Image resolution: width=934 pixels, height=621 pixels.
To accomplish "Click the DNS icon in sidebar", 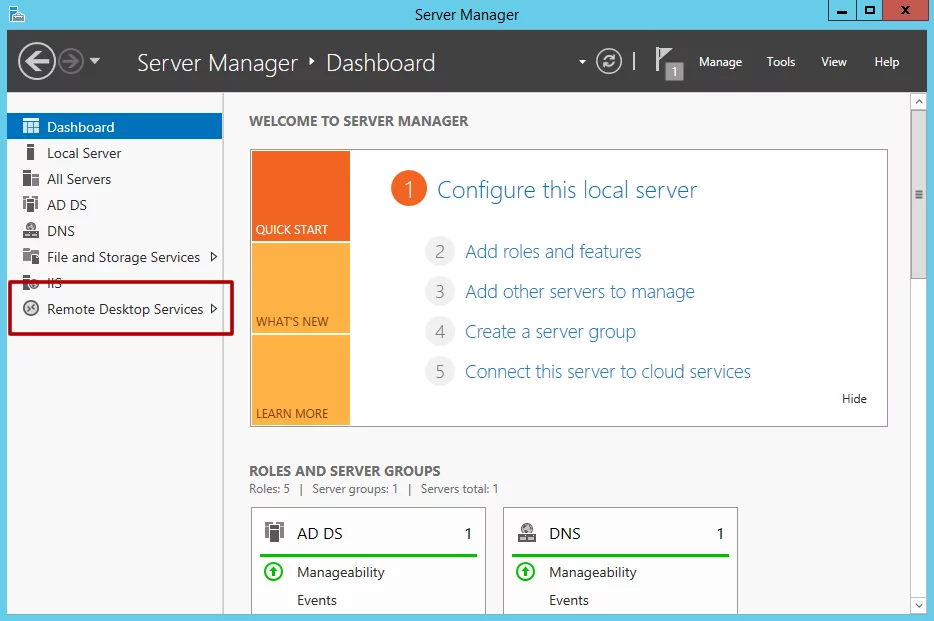I will coord(31,231).
